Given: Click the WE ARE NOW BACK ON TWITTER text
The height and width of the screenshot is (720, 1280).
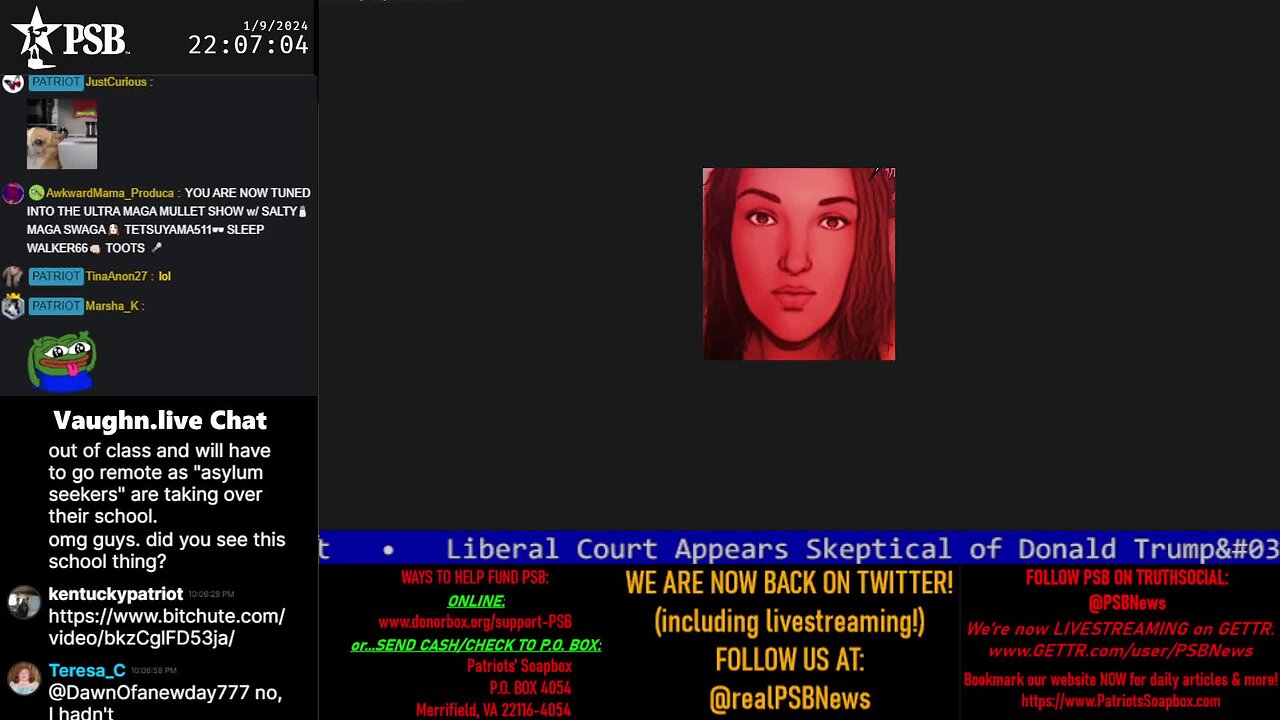Looking at the screenshot, I should 789,582.
